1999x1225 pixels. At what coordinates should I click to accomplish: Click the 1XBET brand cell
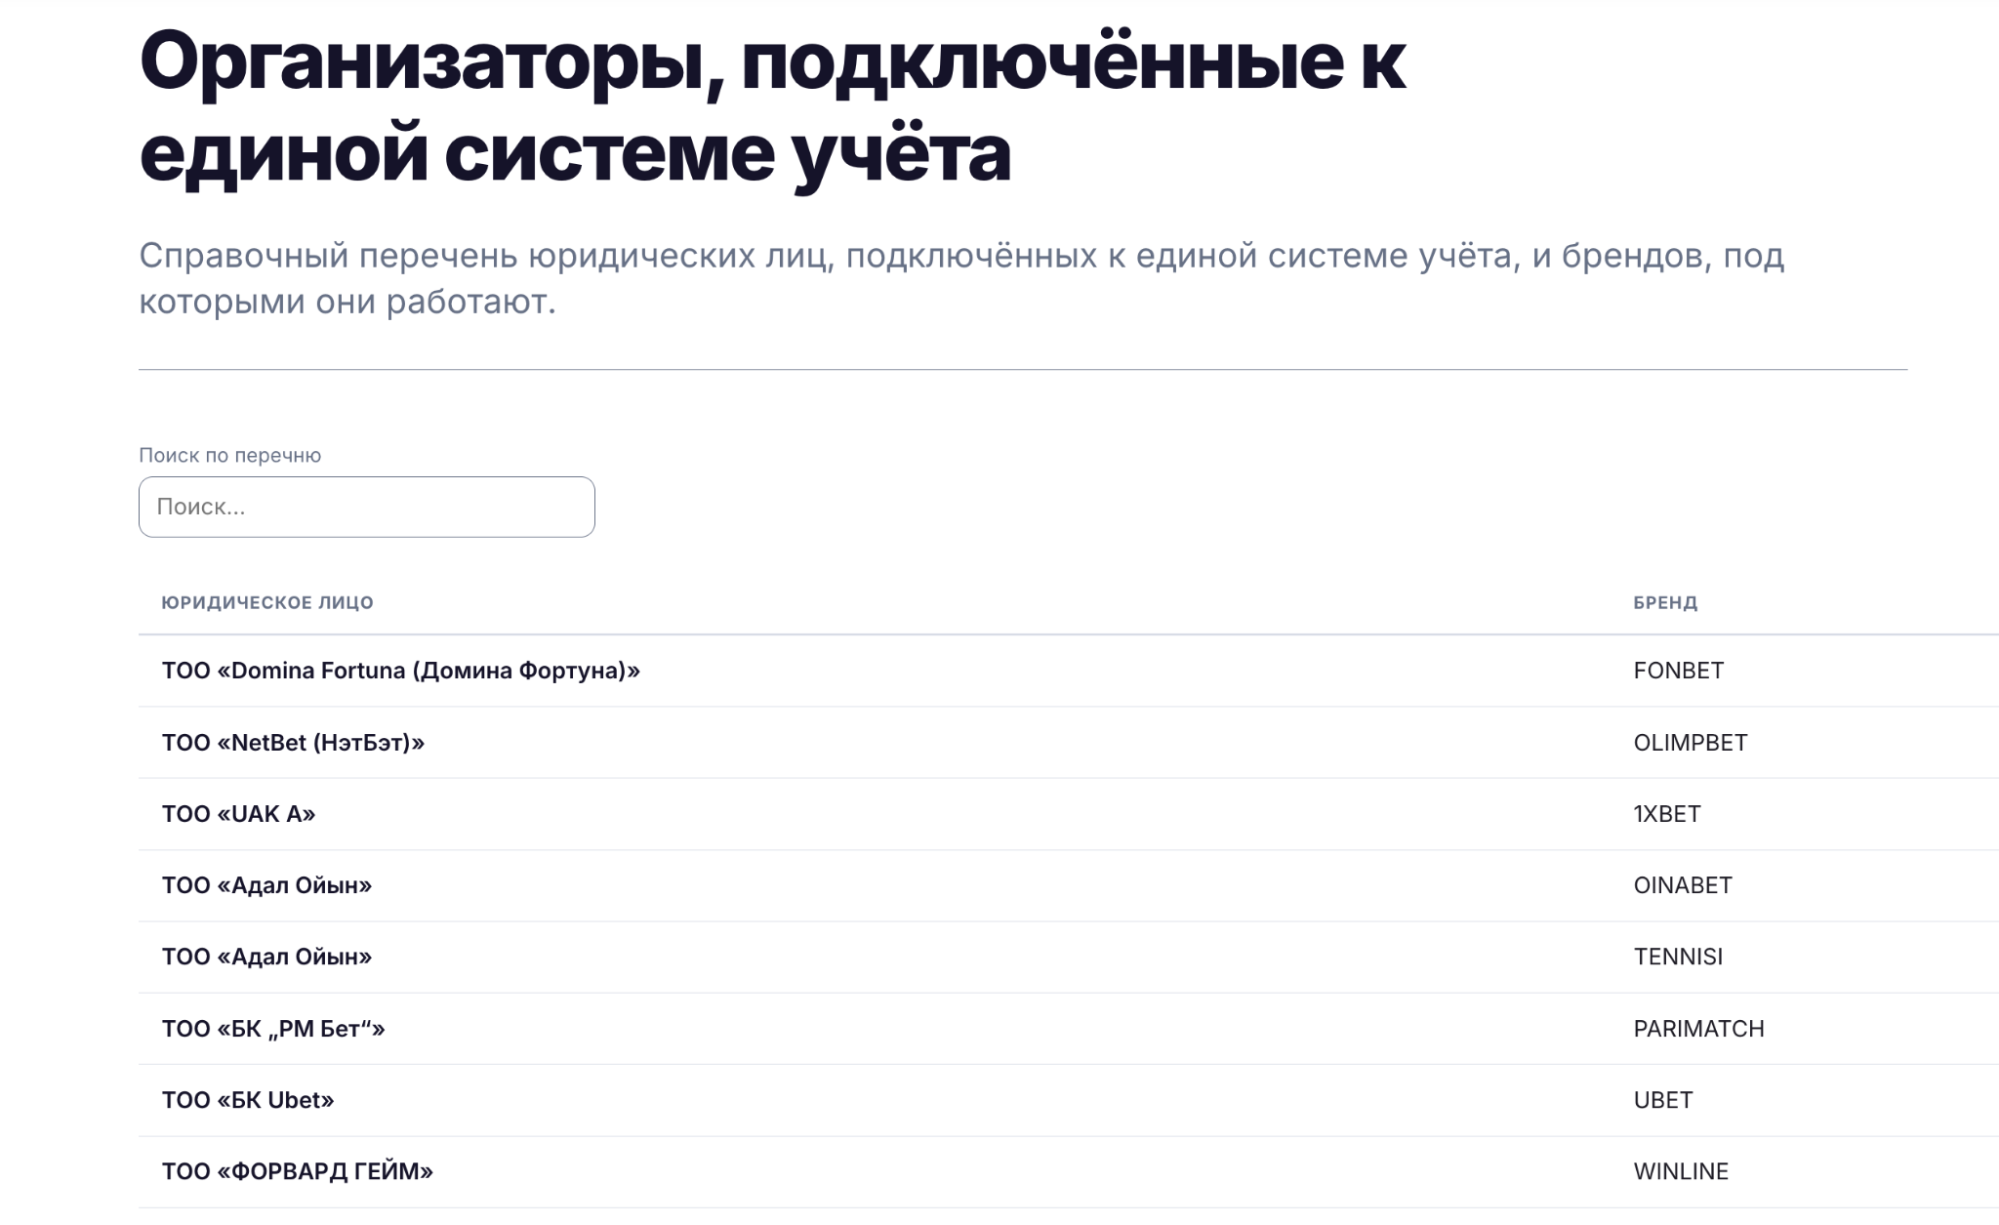coord(1667,814)
